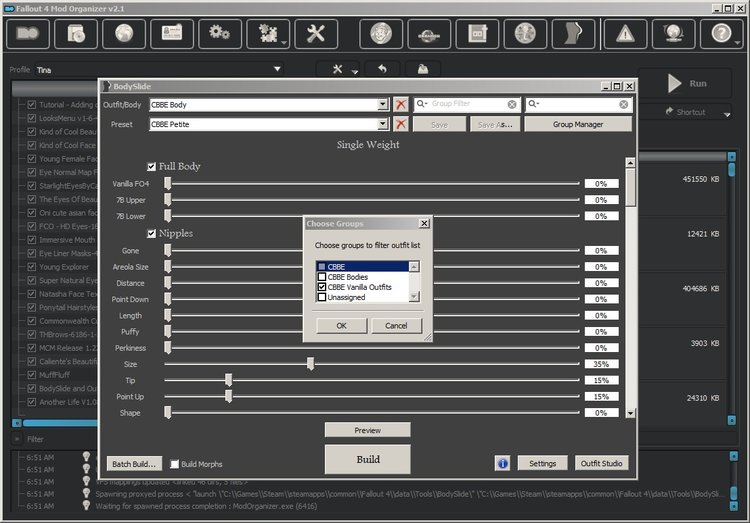
Task: Enable the Build Morphs checkbox
Action: pos(175,464)
